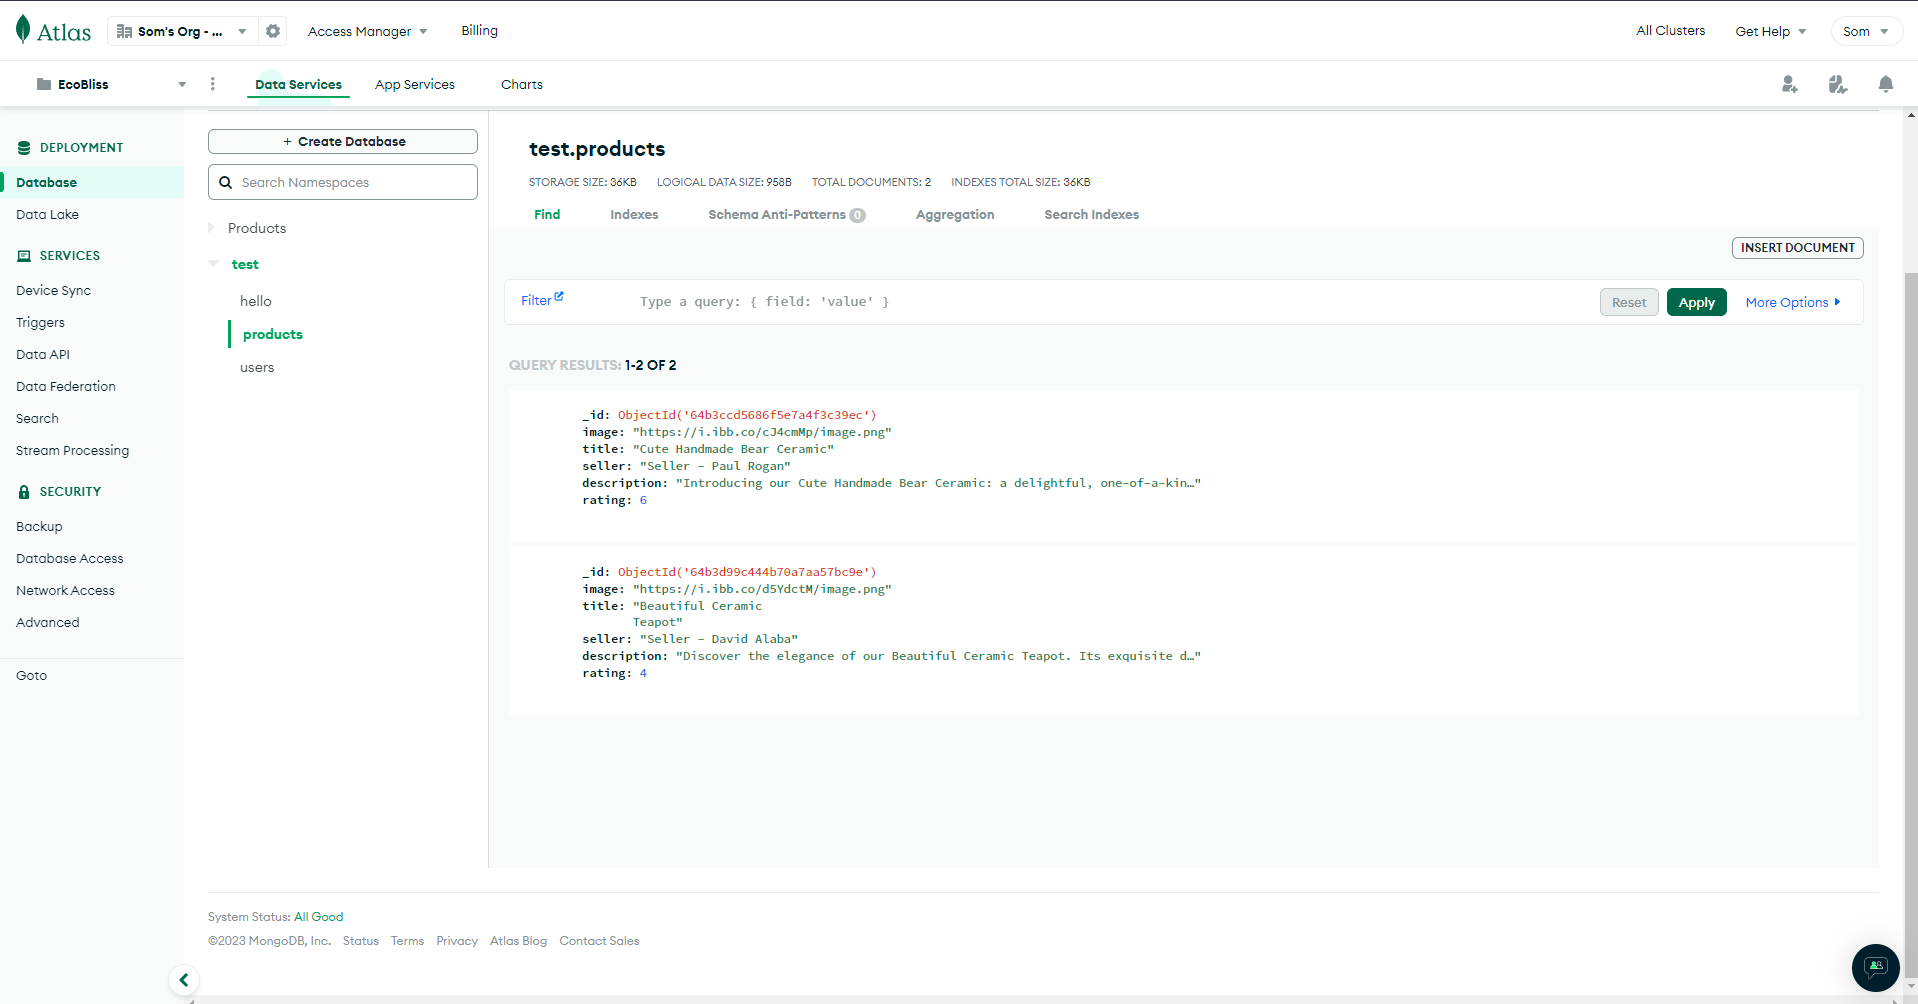Open the Charts tab

pos(522,85)
